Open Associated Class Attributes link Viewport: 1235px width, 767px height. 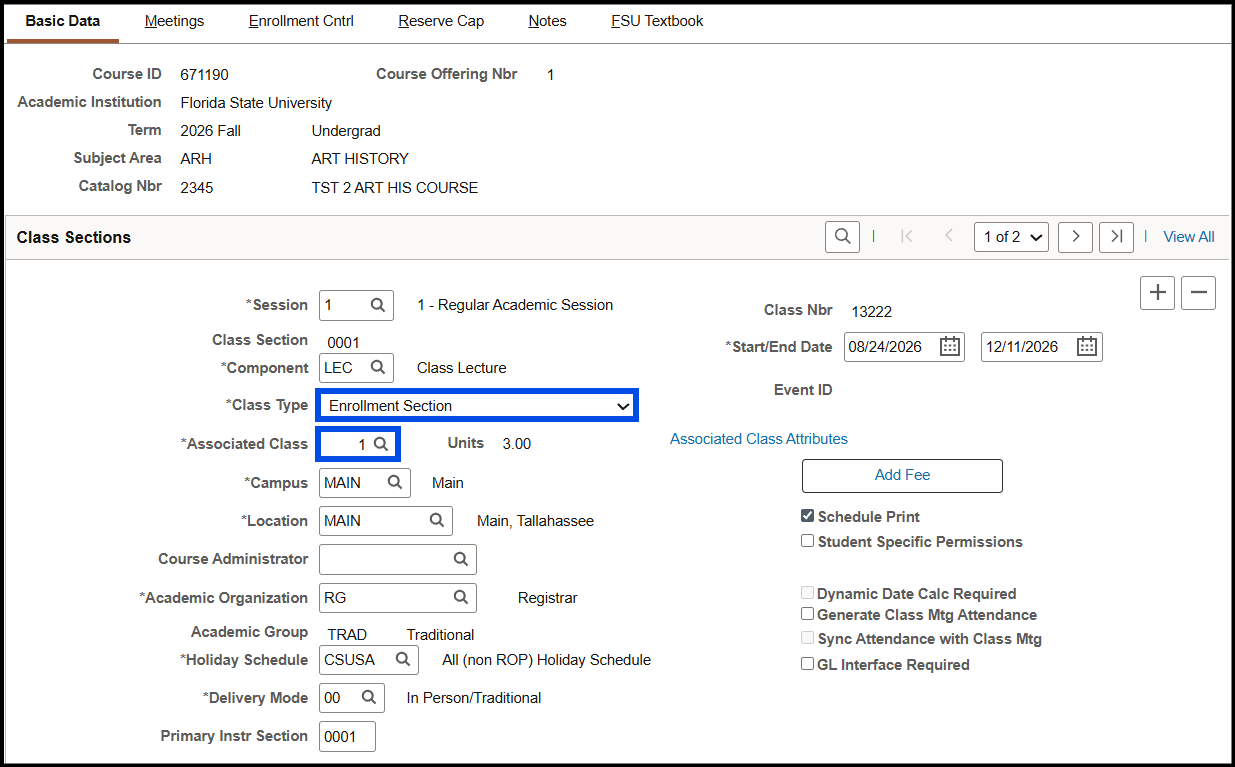(x=759, y=439)
